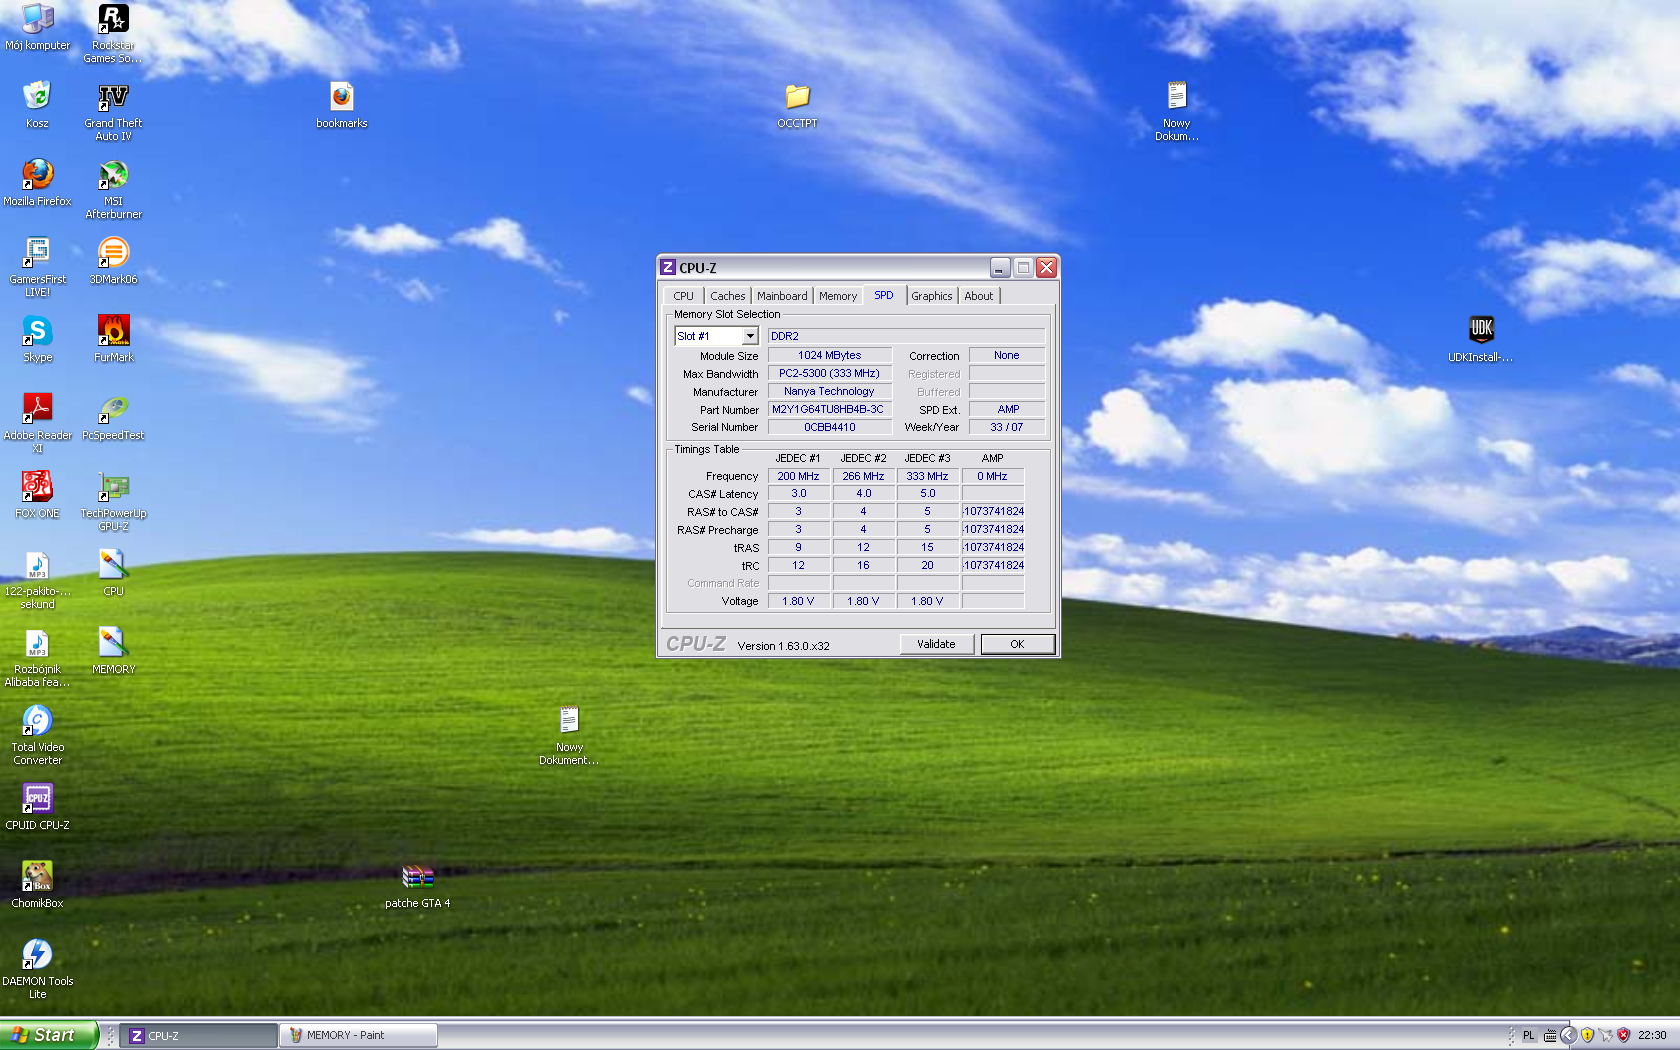Click the PC2-5300 (333 MHz) bandwidth field
The image size is (1680, 1050).
pos(829,373)
